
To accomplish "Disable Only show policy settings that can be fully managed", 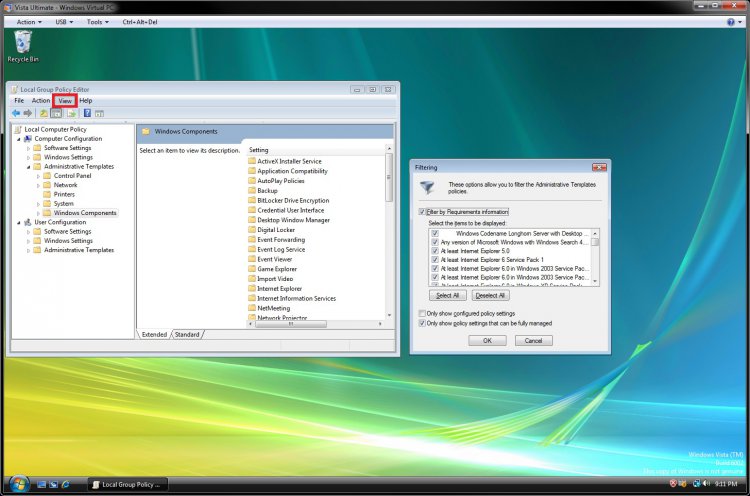I will pos(422,323).
